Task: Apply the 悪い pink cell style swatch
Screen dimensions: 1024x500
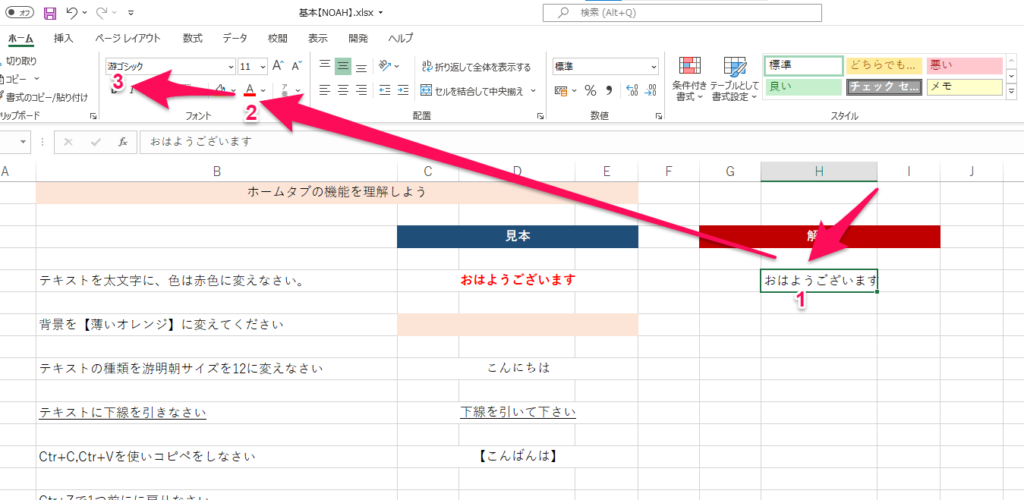Action: click(x=964, y=65)
